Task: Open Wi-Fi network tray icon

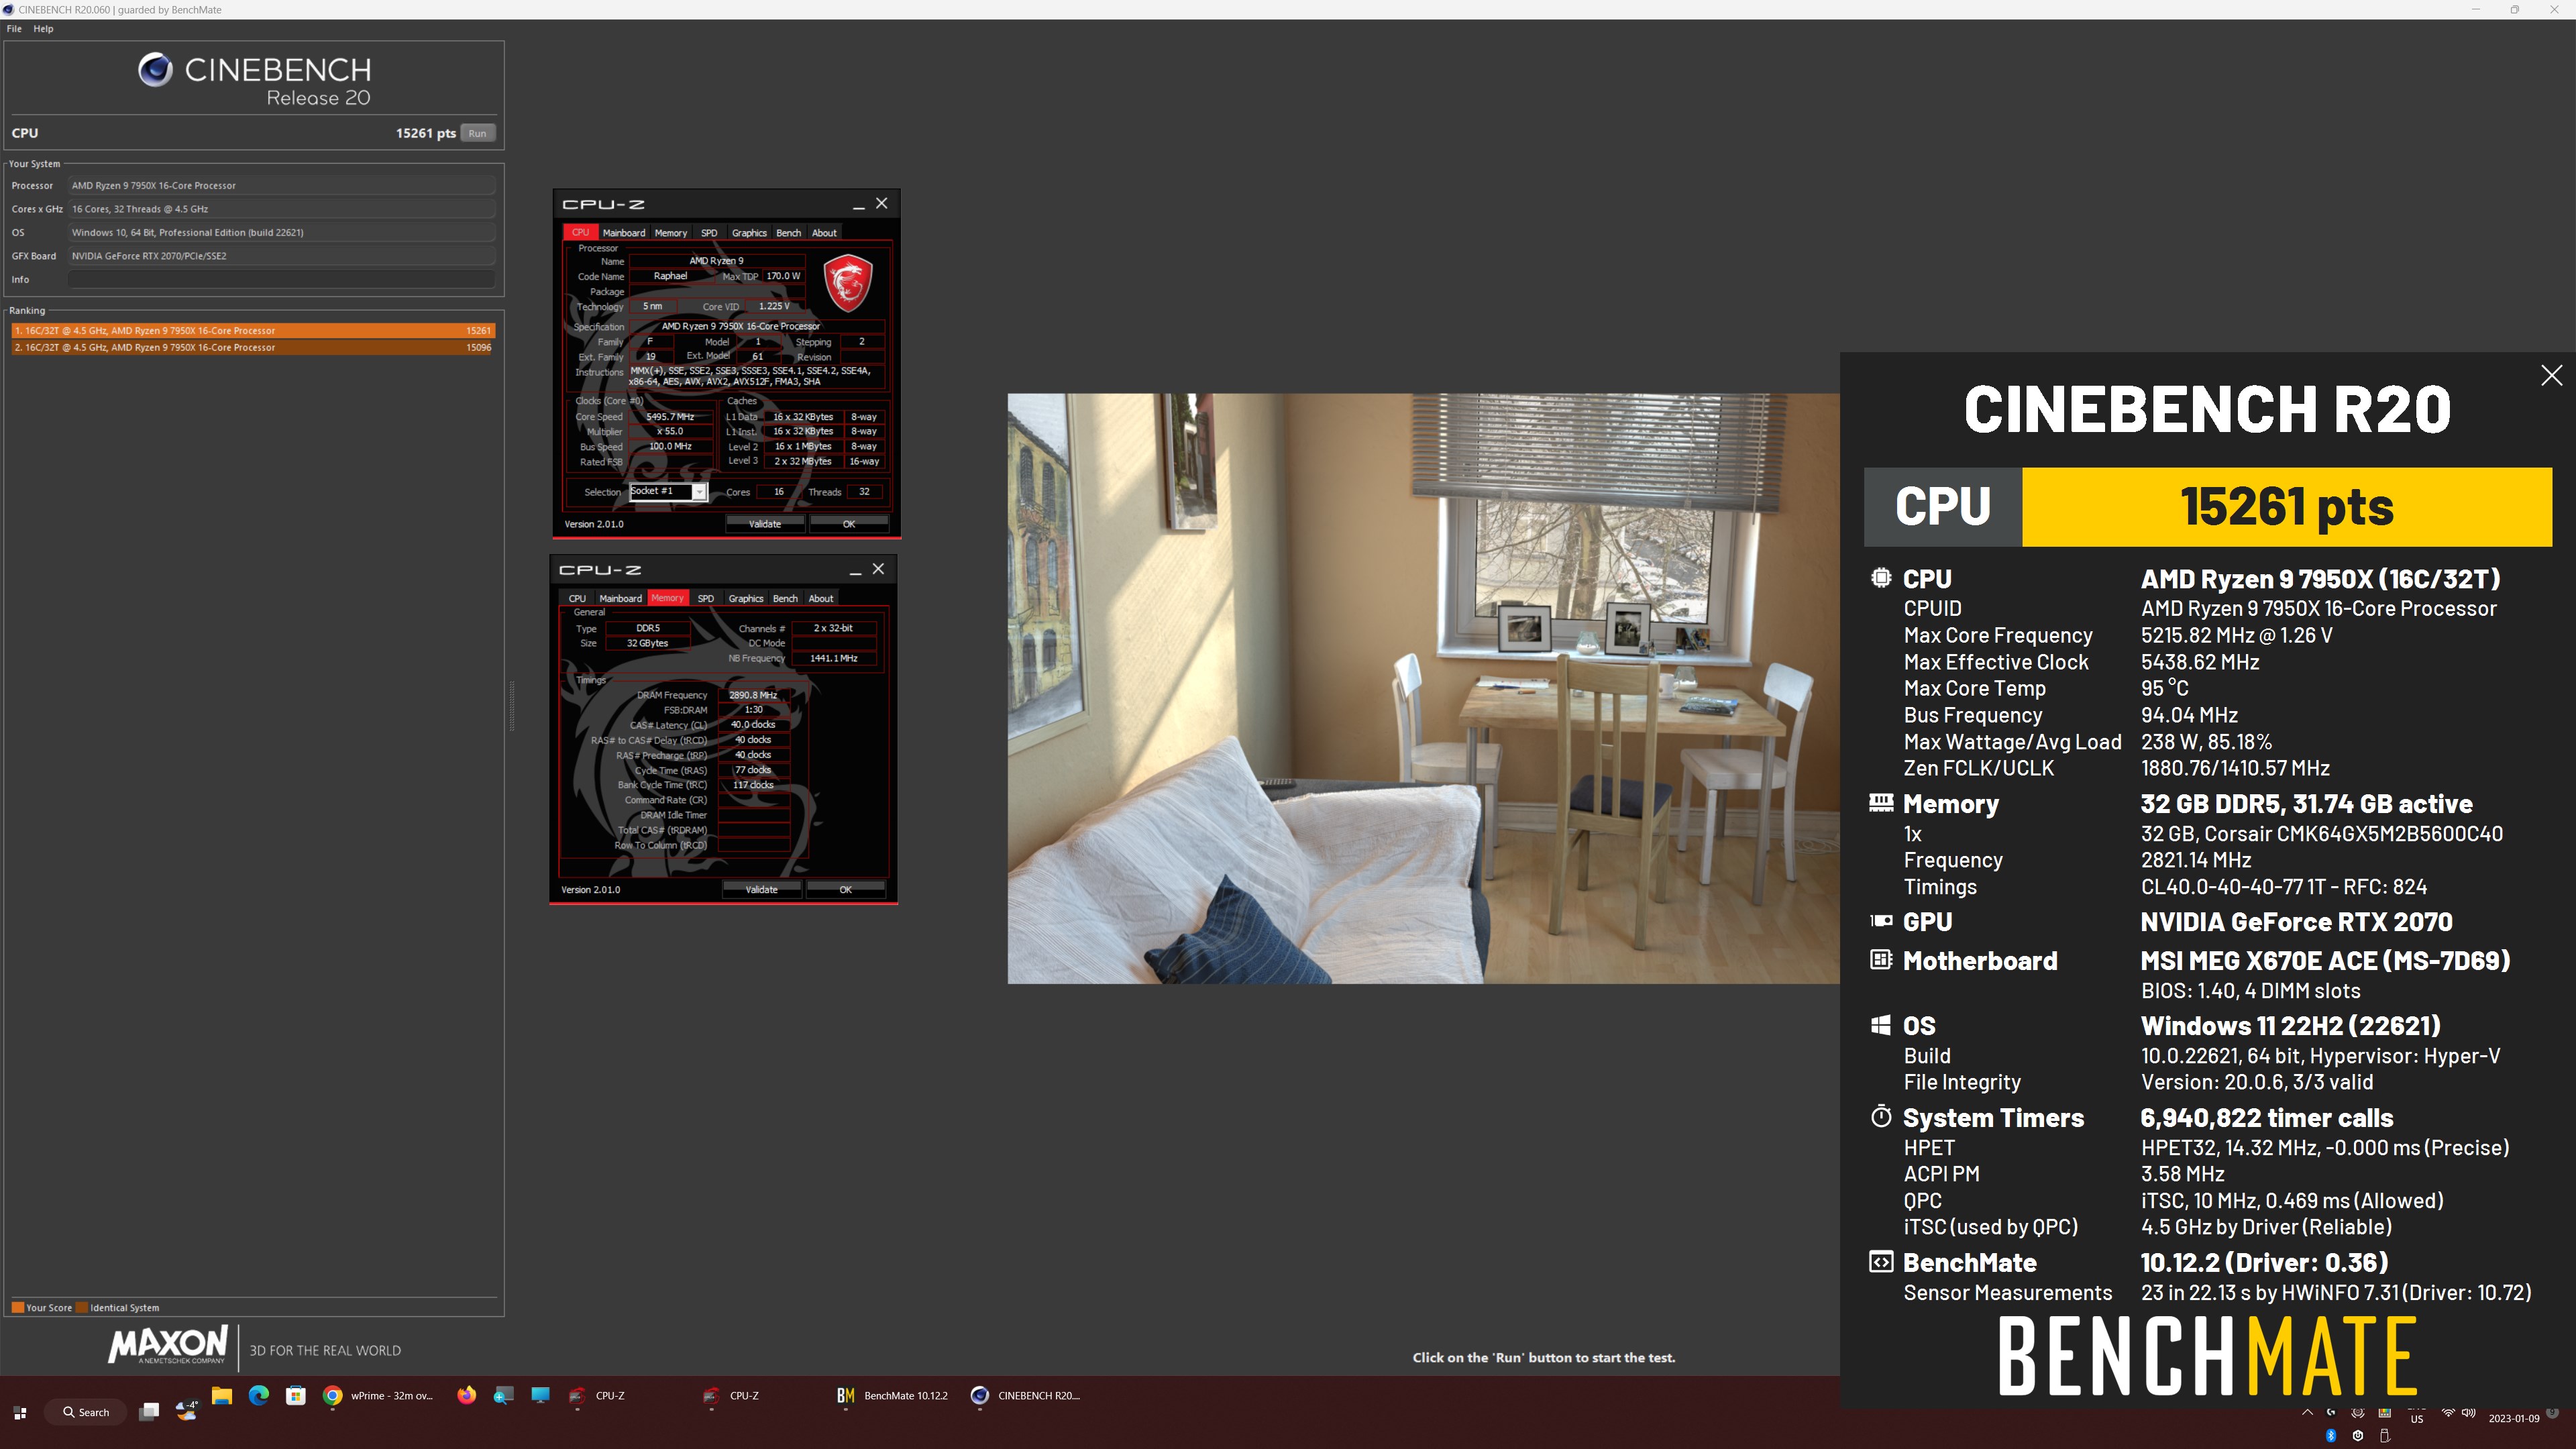Action: coord(2447,1413)
